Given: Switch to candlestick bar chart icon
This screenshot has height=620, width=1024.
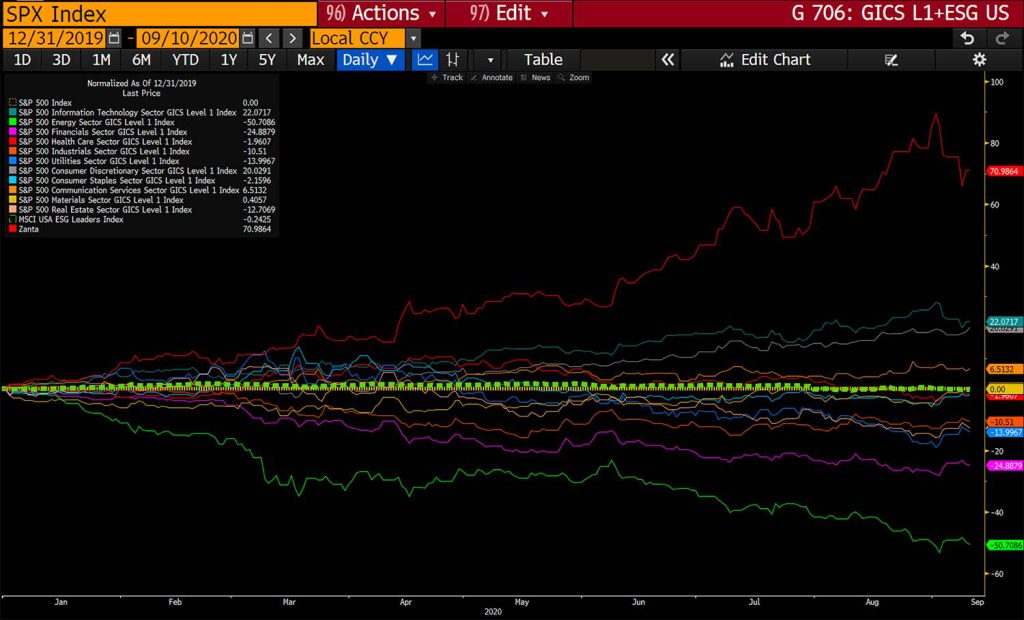Looking at the screenshot, I should 453,60.
